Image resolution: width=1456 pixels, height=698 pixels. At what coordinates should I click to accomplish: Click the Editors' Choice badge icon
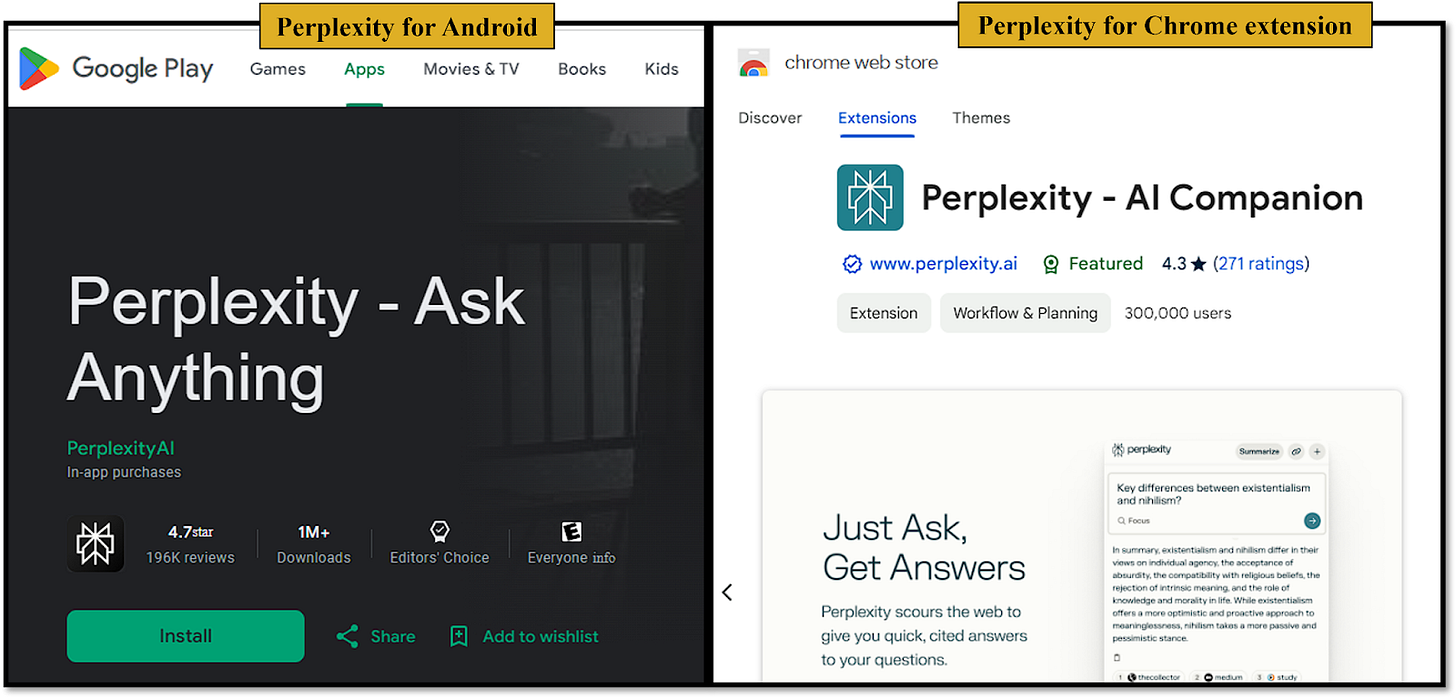pyautogui.click(x=439, y=531)
